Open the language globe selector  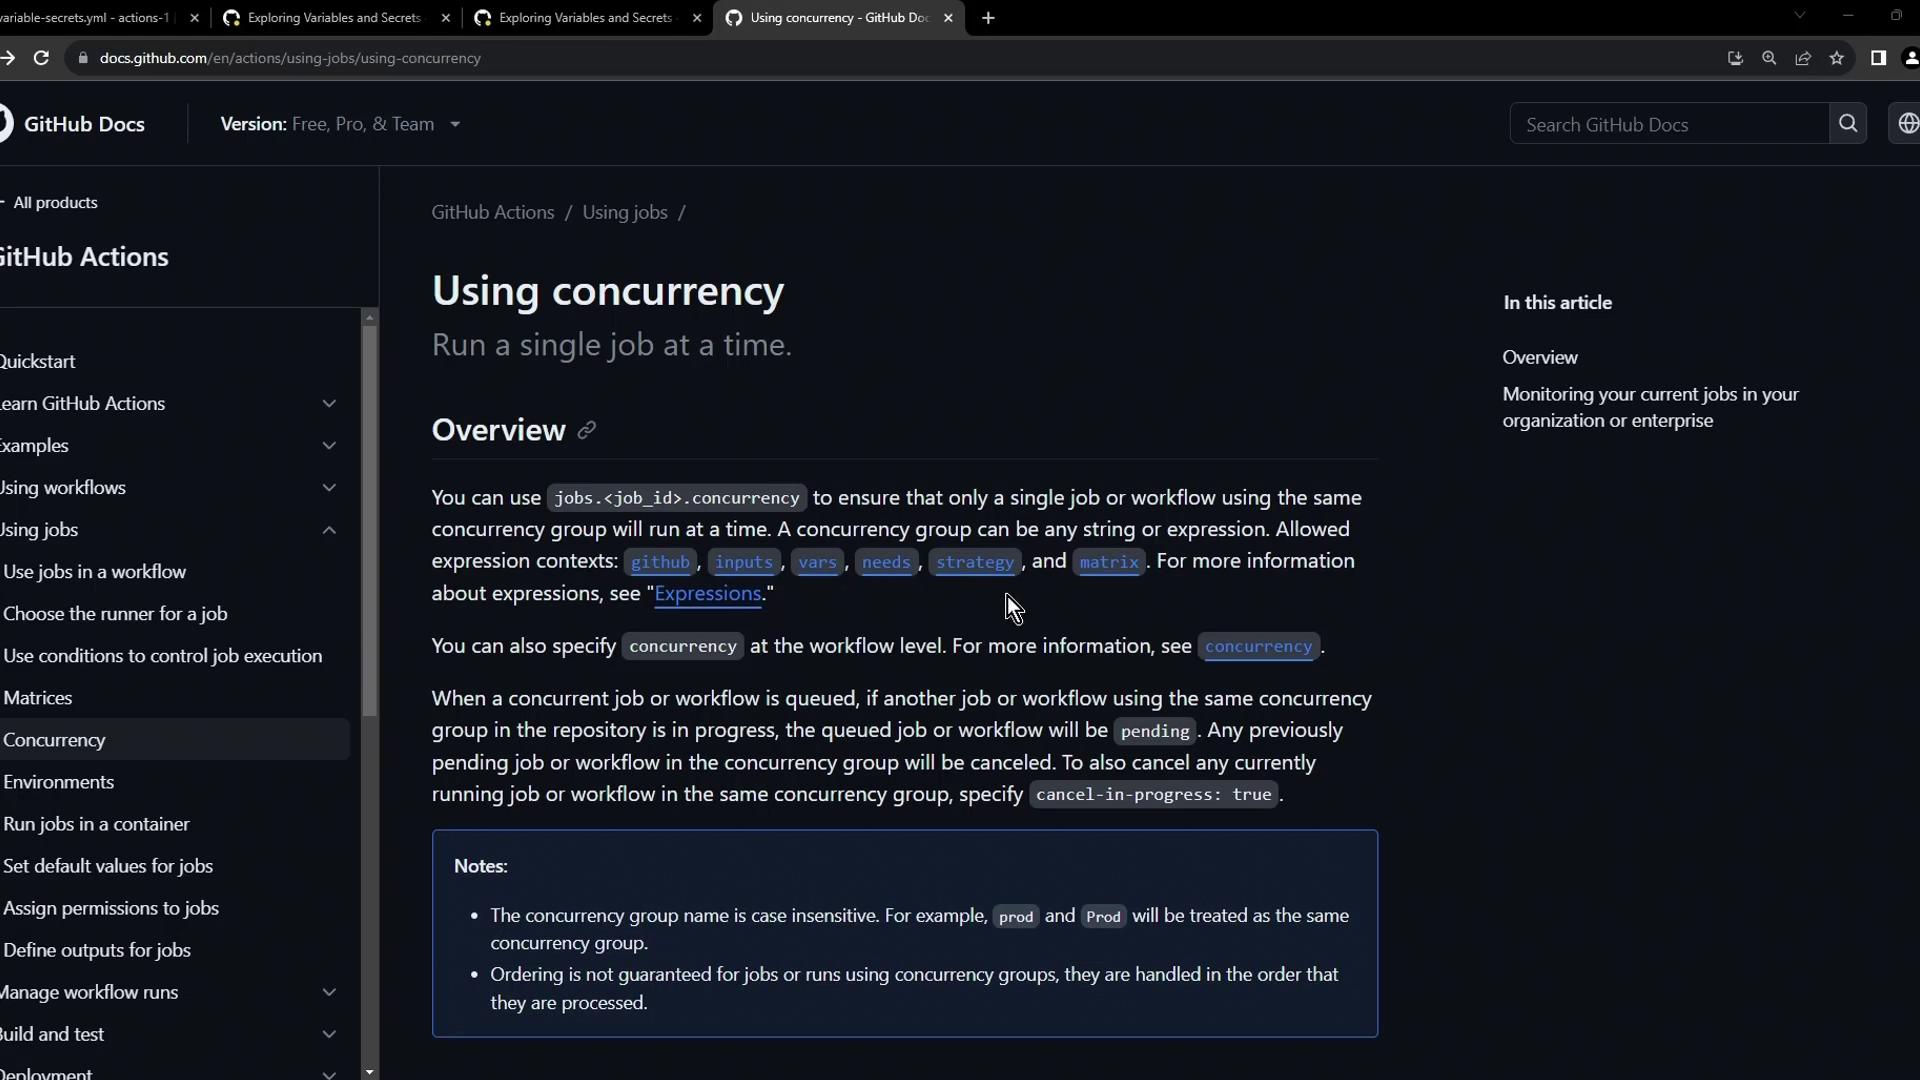[1907, 124]
